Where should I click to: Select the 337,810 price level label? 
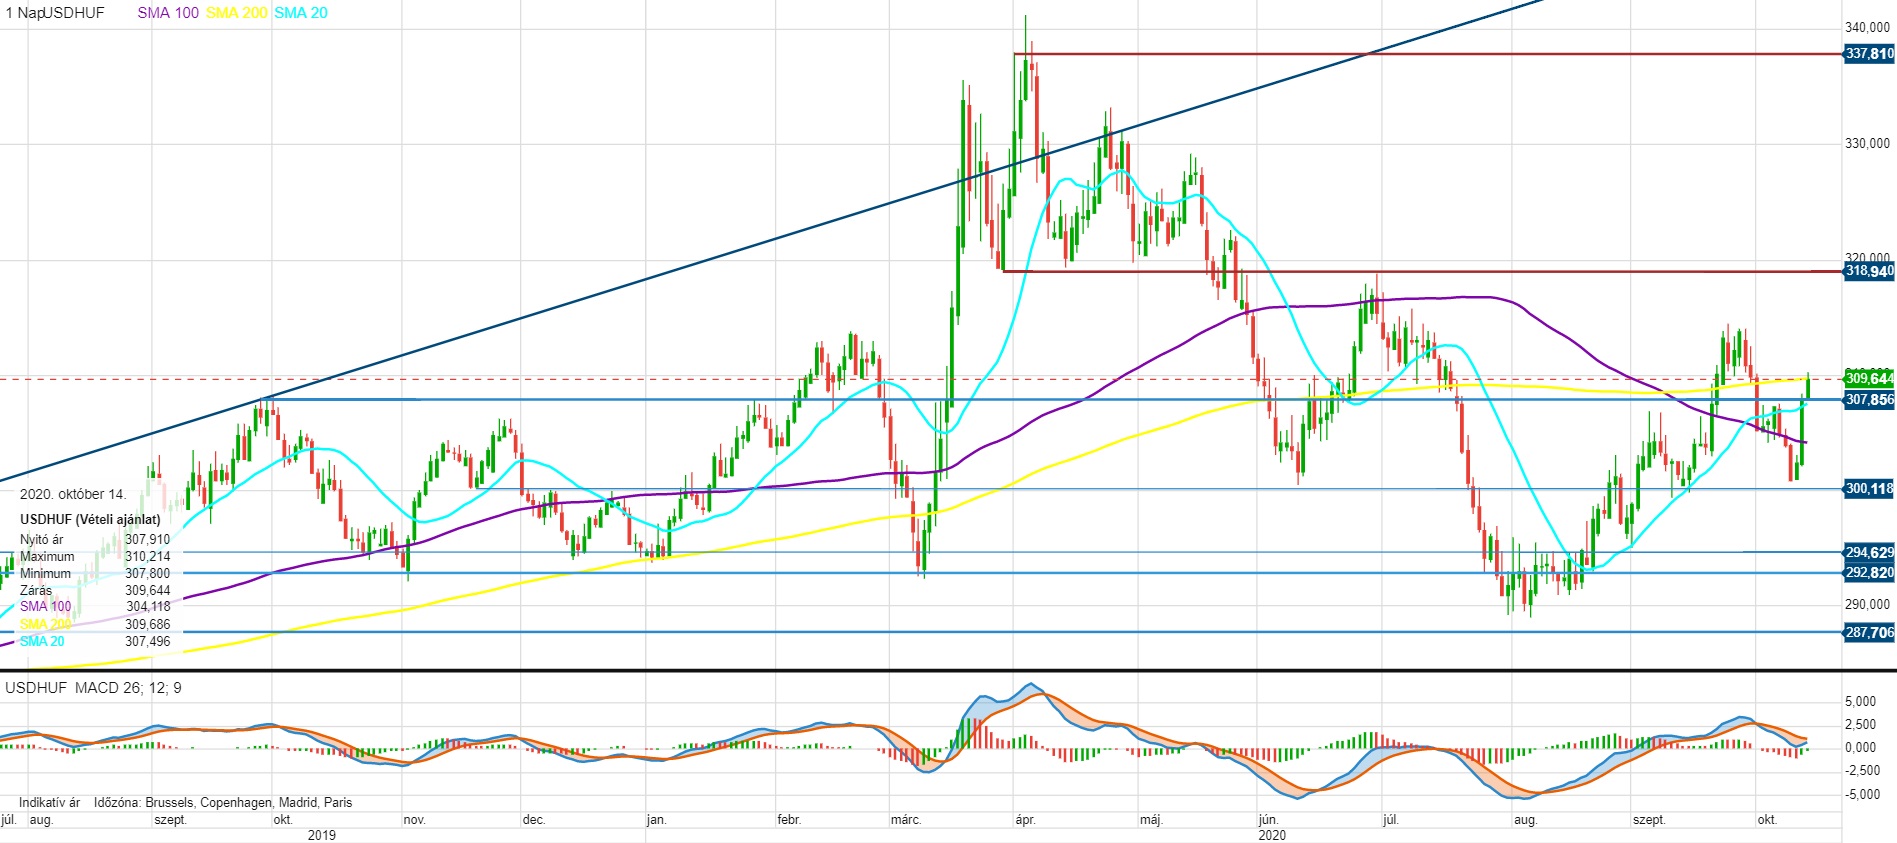point(1869,54)
